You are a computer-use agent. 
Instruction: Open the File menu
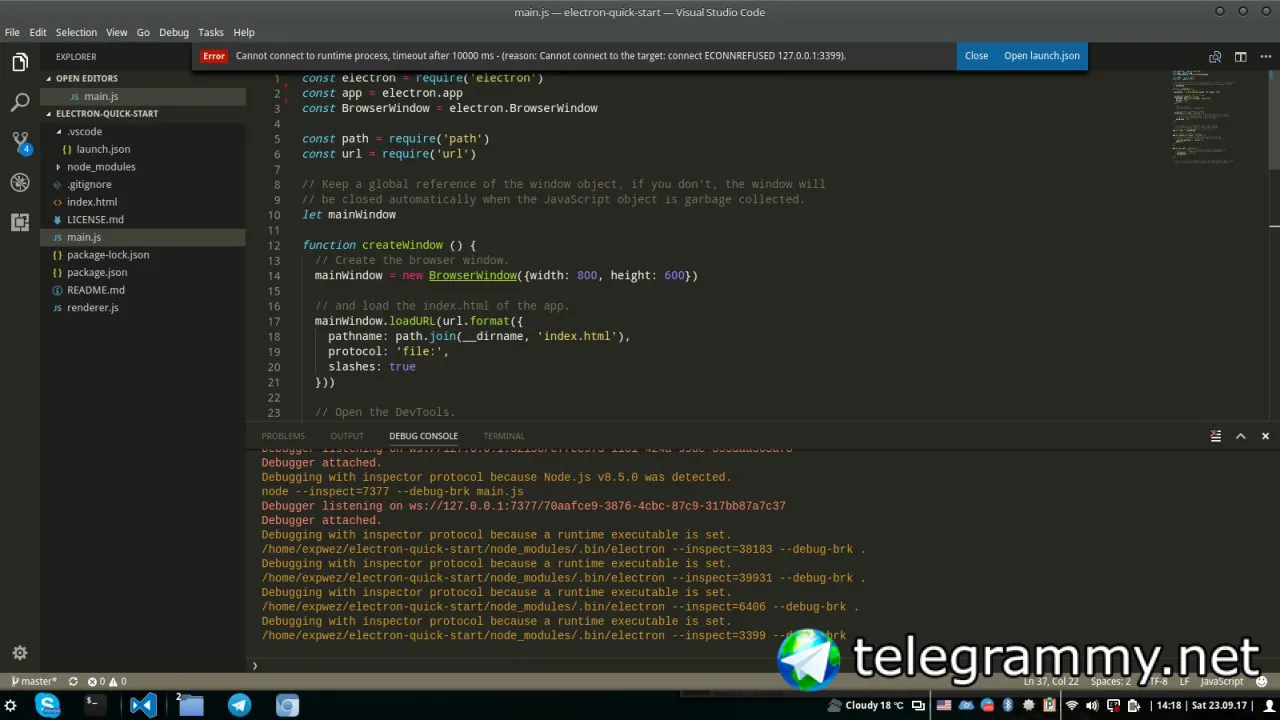tap(12, 32)
